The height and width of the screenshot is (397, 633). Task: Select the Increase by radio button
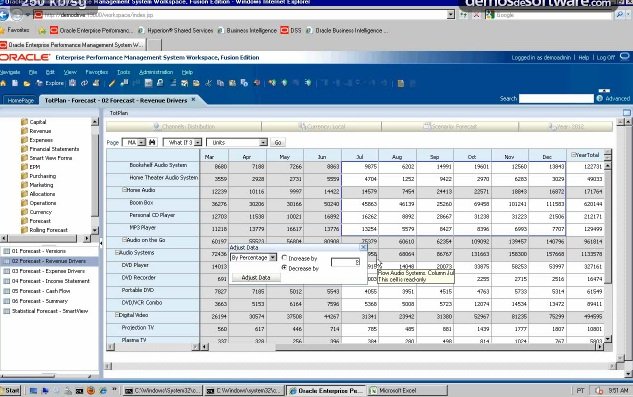284,258
